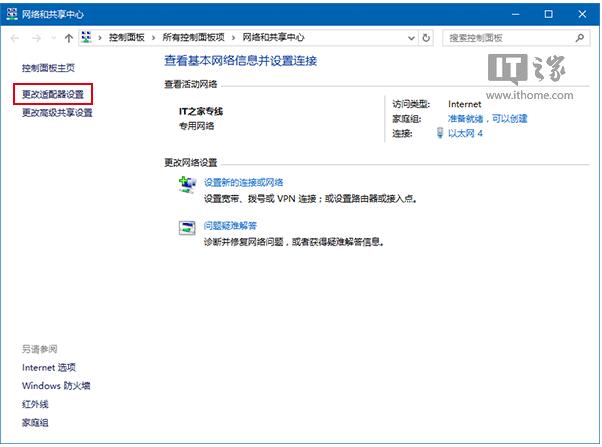The width and height of the screenshot is (602, 447).
Task: Open Internet 选项 under 另请参阅
Action: (x=48, y=367)
